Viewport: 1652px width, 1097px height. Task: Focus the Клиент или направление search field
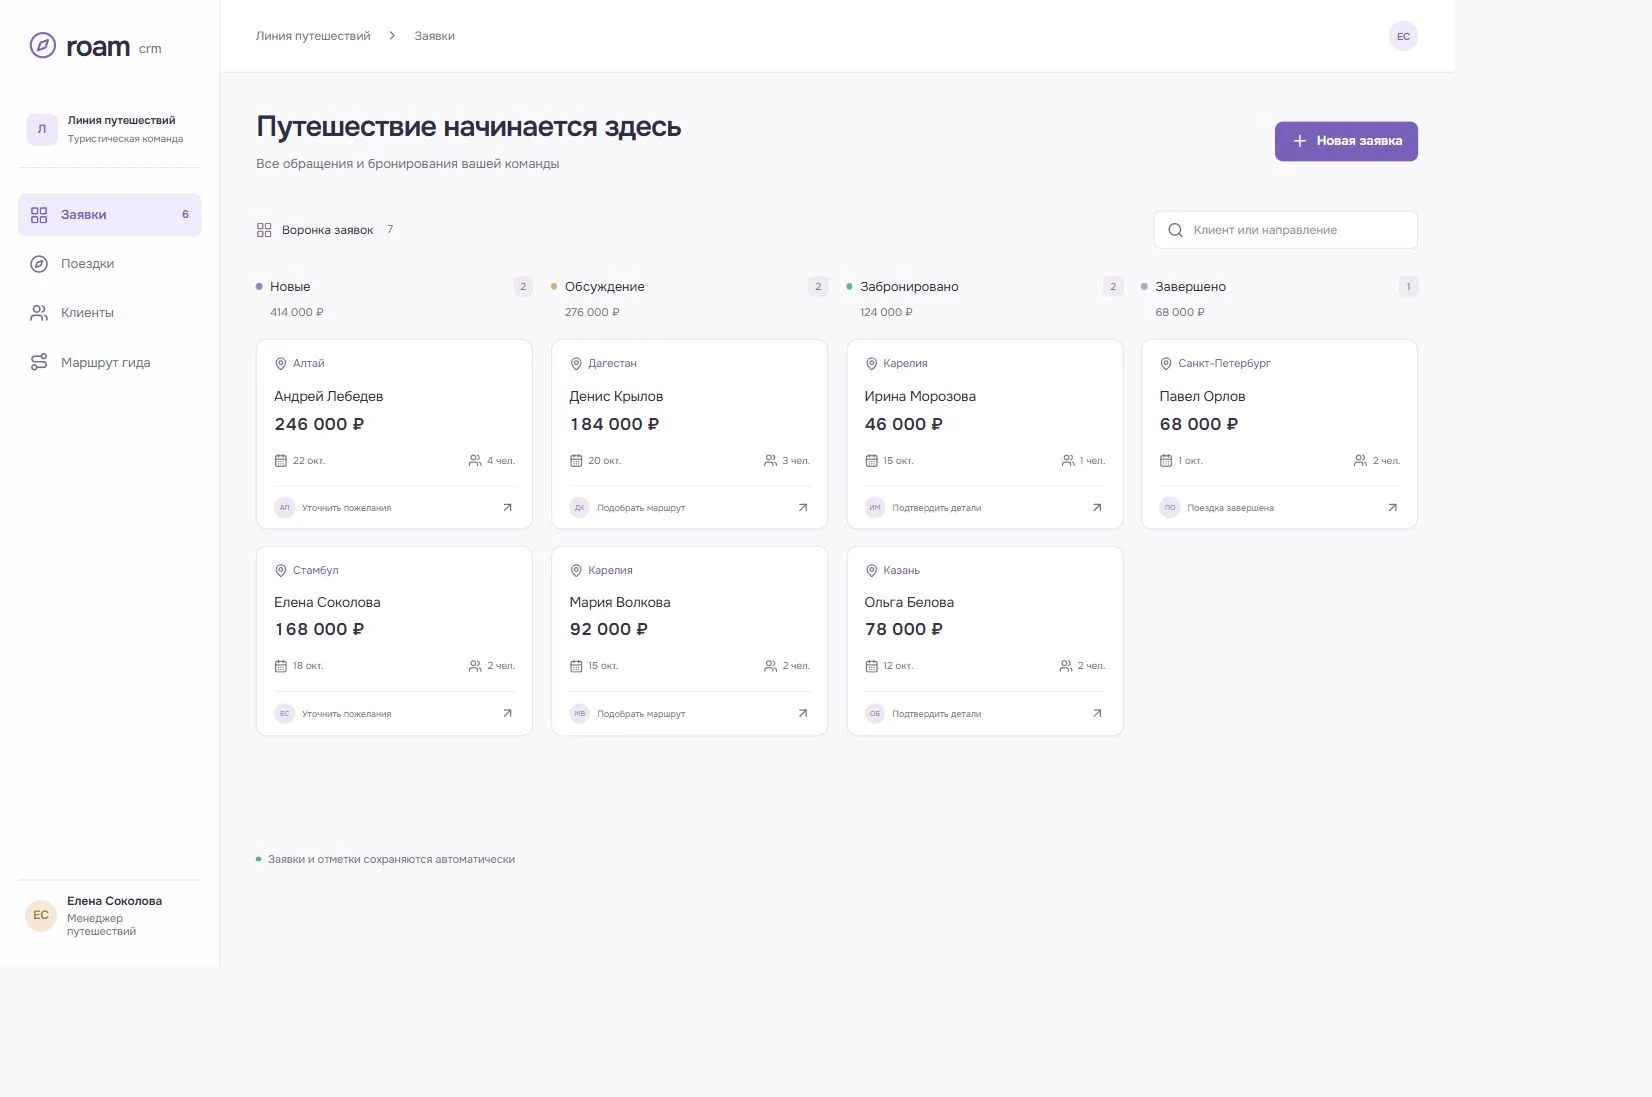[1285, 230]
